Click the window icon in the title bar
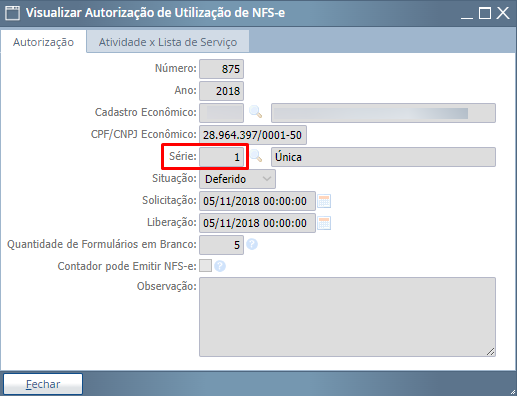The image size is (517, 396). tap(13, 13)
